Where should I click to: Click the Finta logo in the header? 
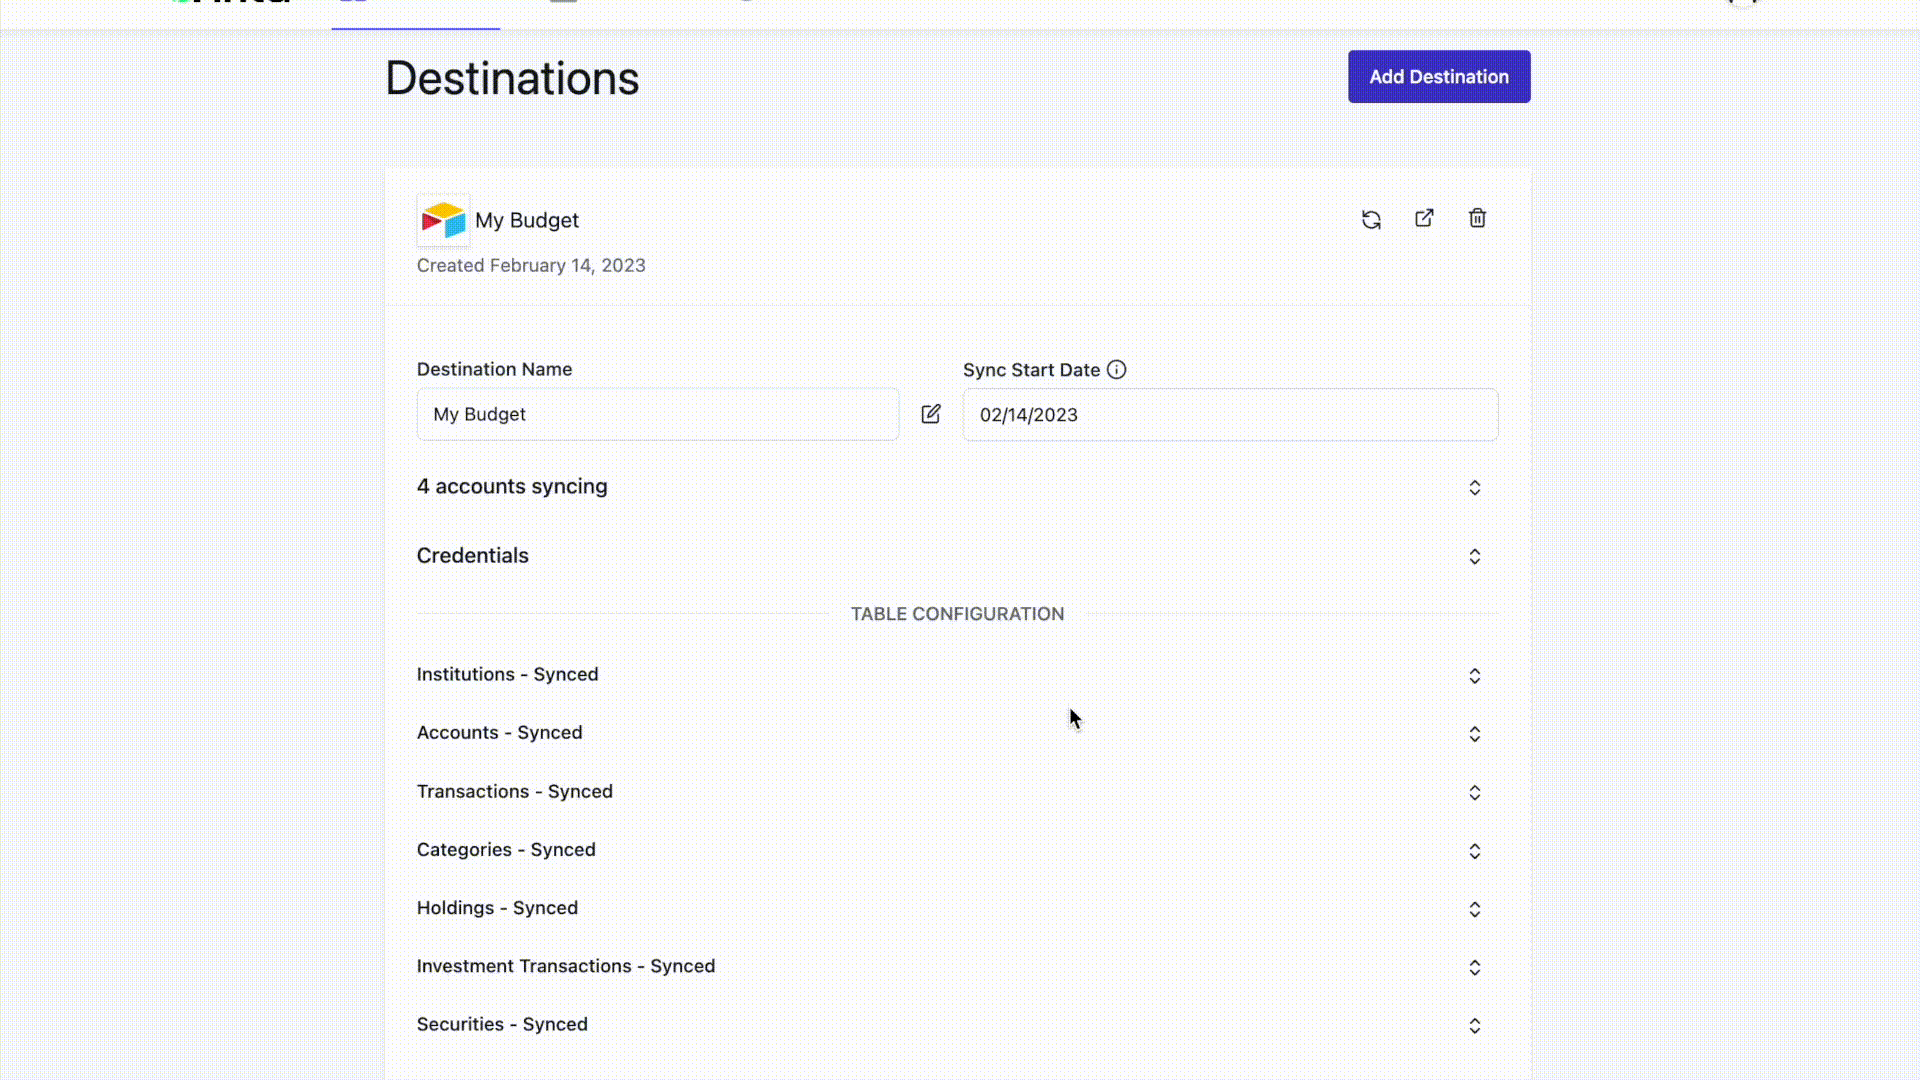pyautogui.click(x=230, y=4)
